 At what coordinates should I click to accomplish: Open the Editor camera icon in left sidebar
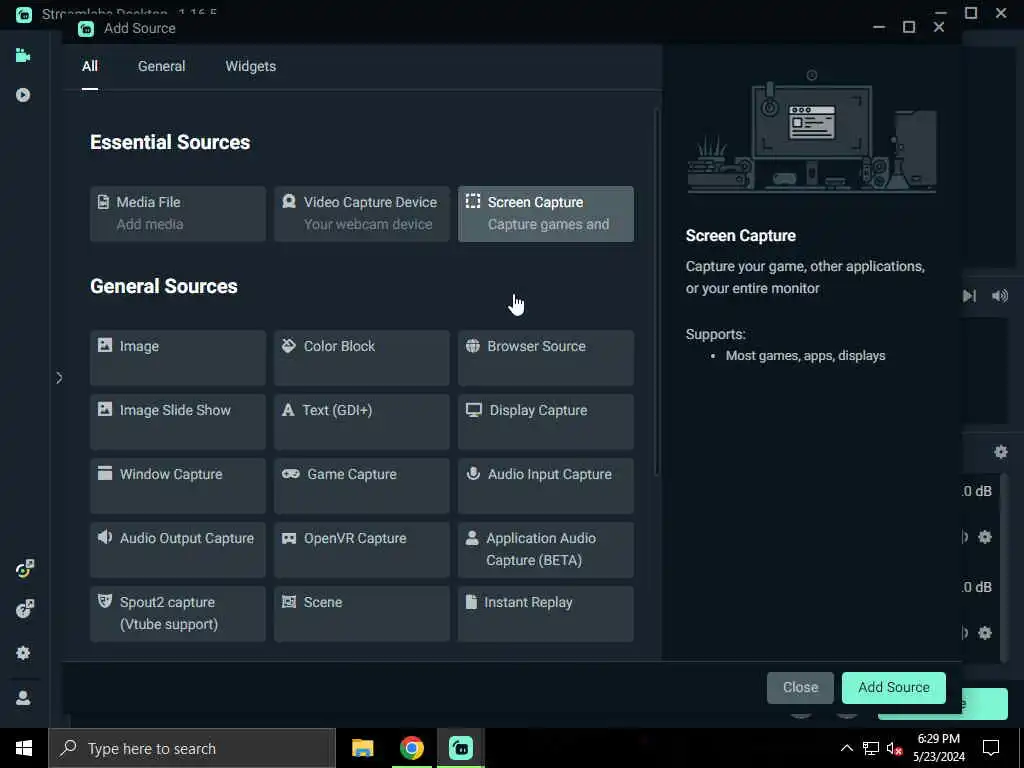point(23,56)
